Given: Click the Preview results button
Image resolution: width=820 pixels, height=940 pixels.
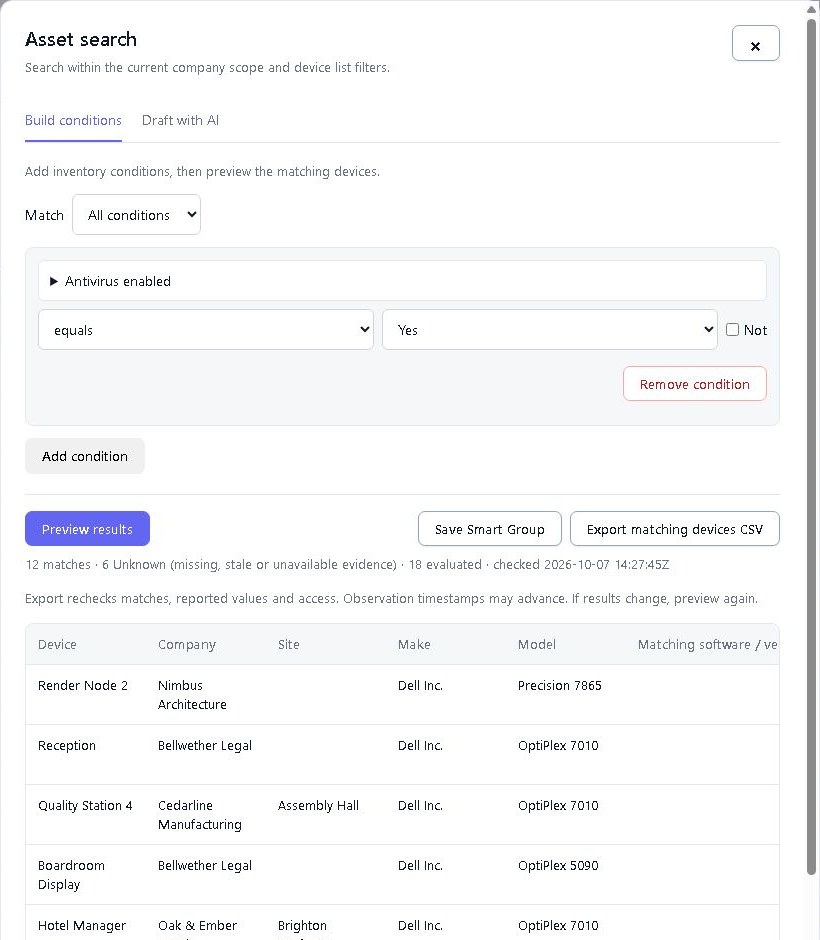Looking at the screenshot, I should coord(88,529).
